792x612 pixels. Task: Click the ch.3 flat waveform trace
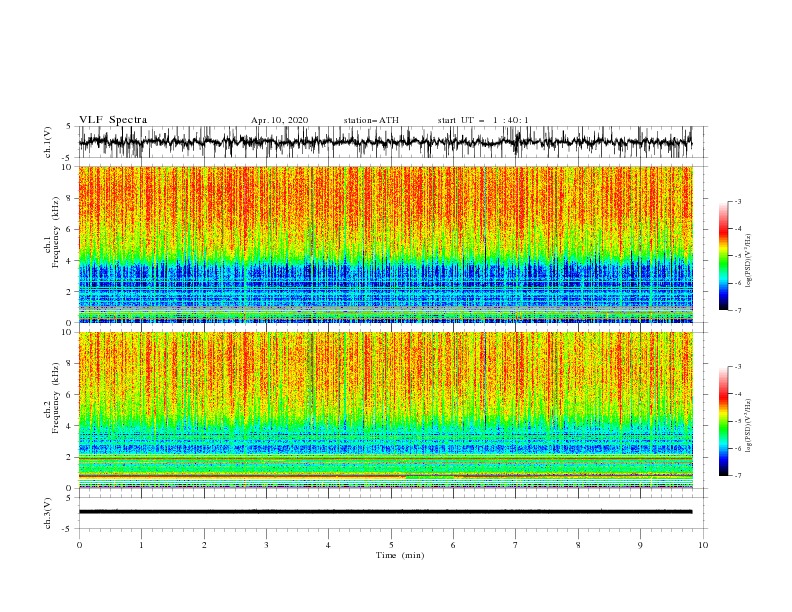(385, 512)
